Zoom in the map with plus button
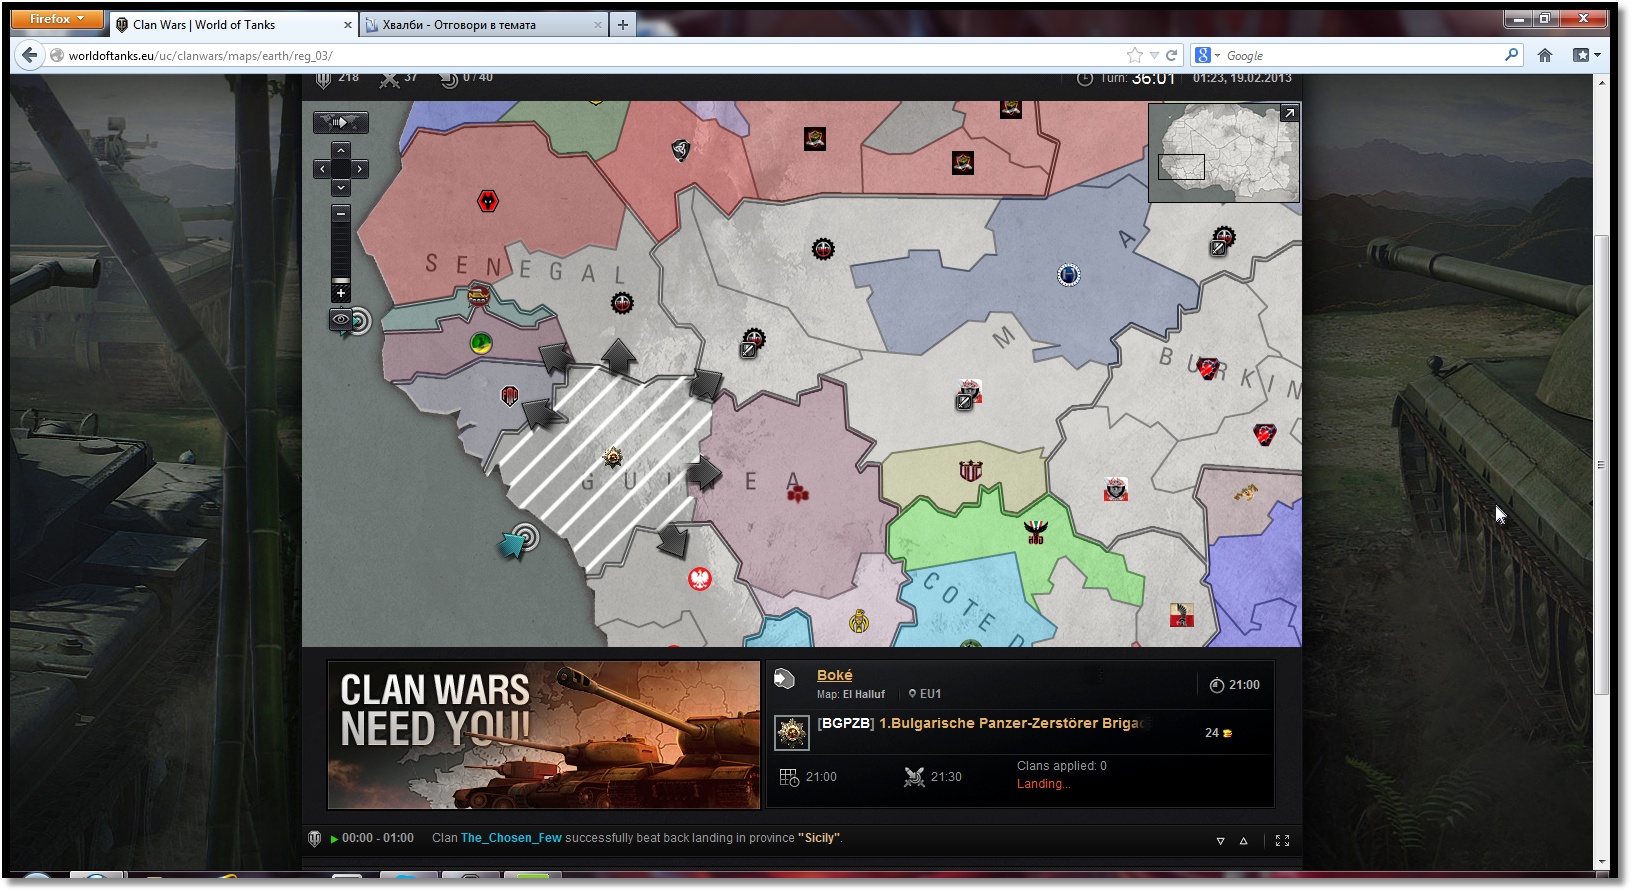The image size is (1632, 892). (x=341, y=293)
